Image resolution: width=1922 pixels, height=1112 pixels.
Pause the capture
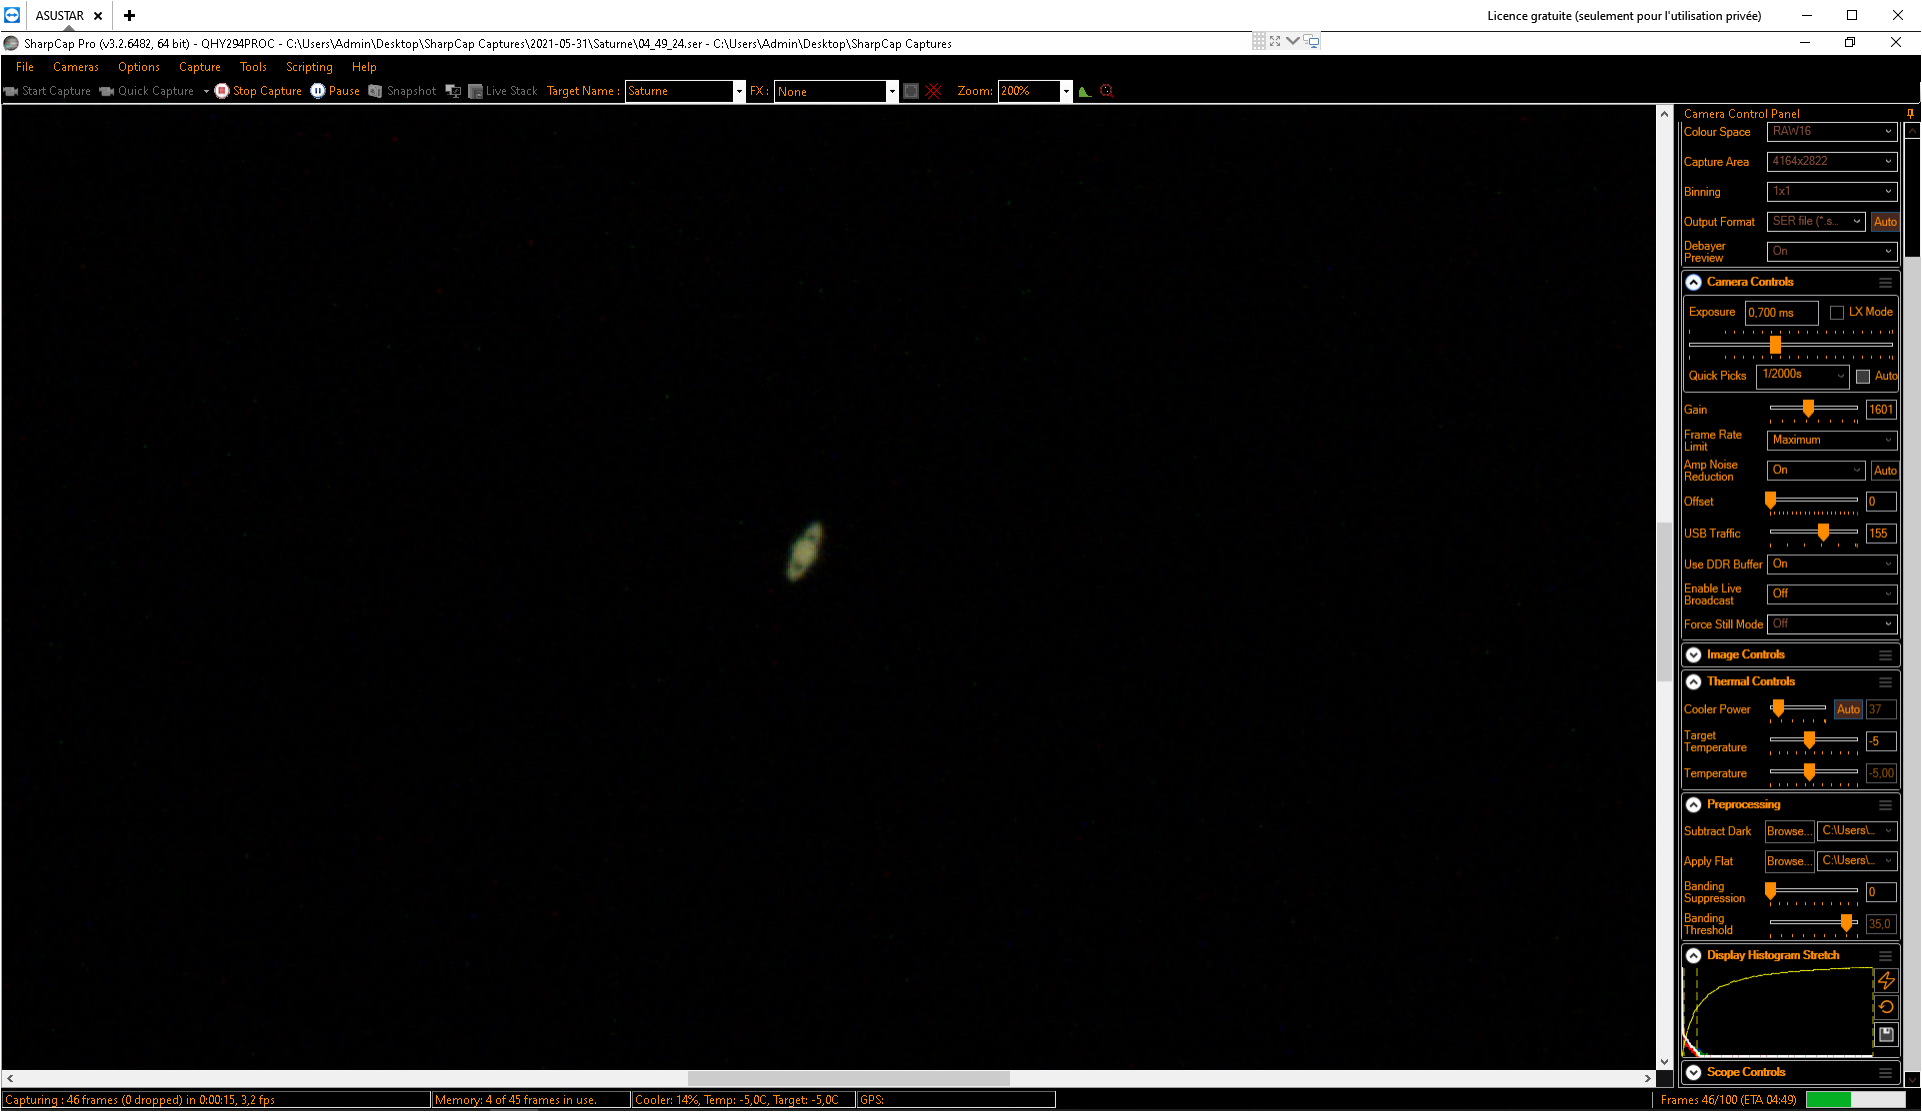(335, 91)
